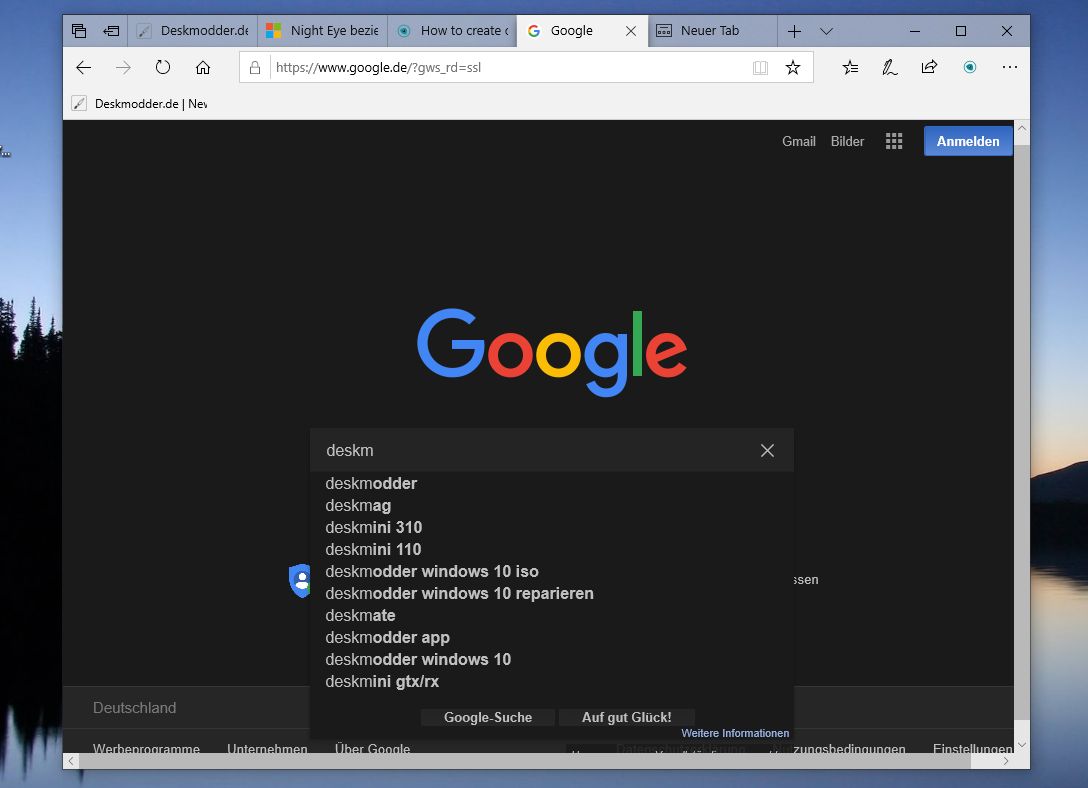The image size is (1088, 788).
Task: Open a new tab with plus button
Action: tap(794, 31)
